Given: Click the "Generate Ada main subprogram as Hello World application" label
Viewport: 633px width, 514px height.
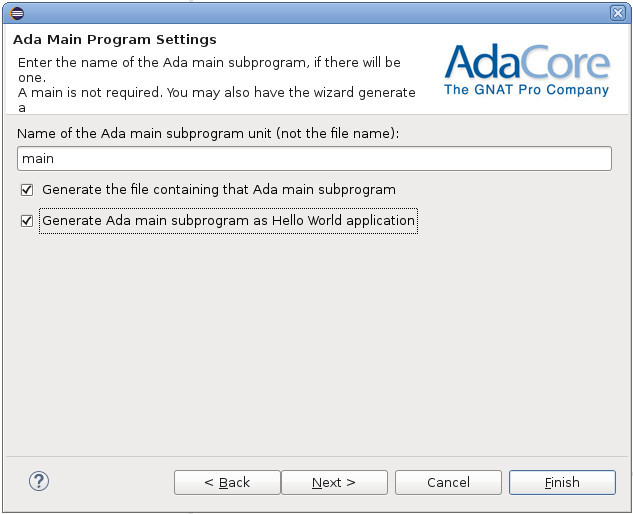Looking at the screenshot, I should pyautogui.click(x=228, y=221).
